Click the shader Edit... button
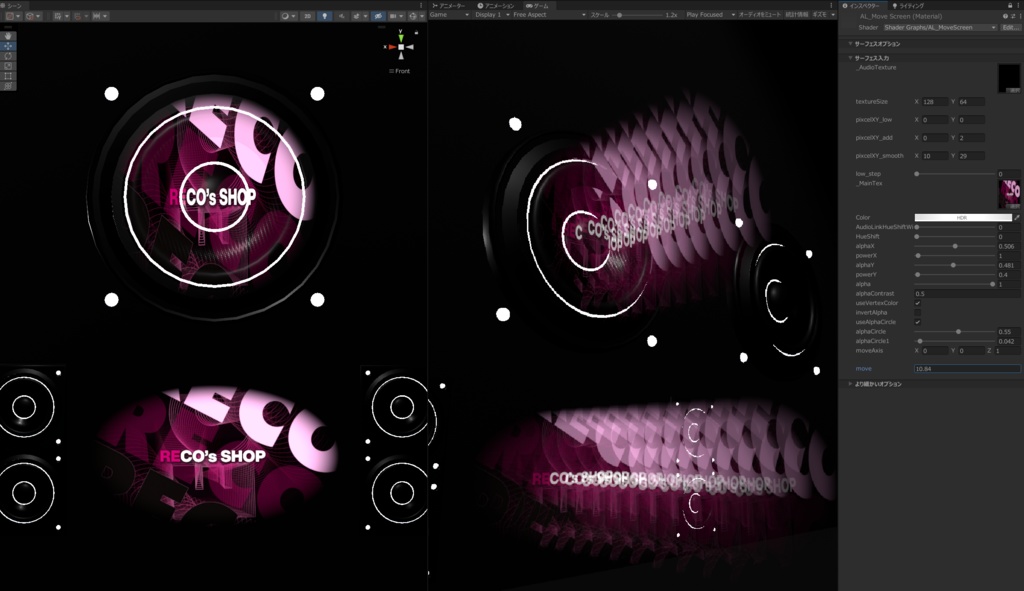 (x=1010, y=27)
